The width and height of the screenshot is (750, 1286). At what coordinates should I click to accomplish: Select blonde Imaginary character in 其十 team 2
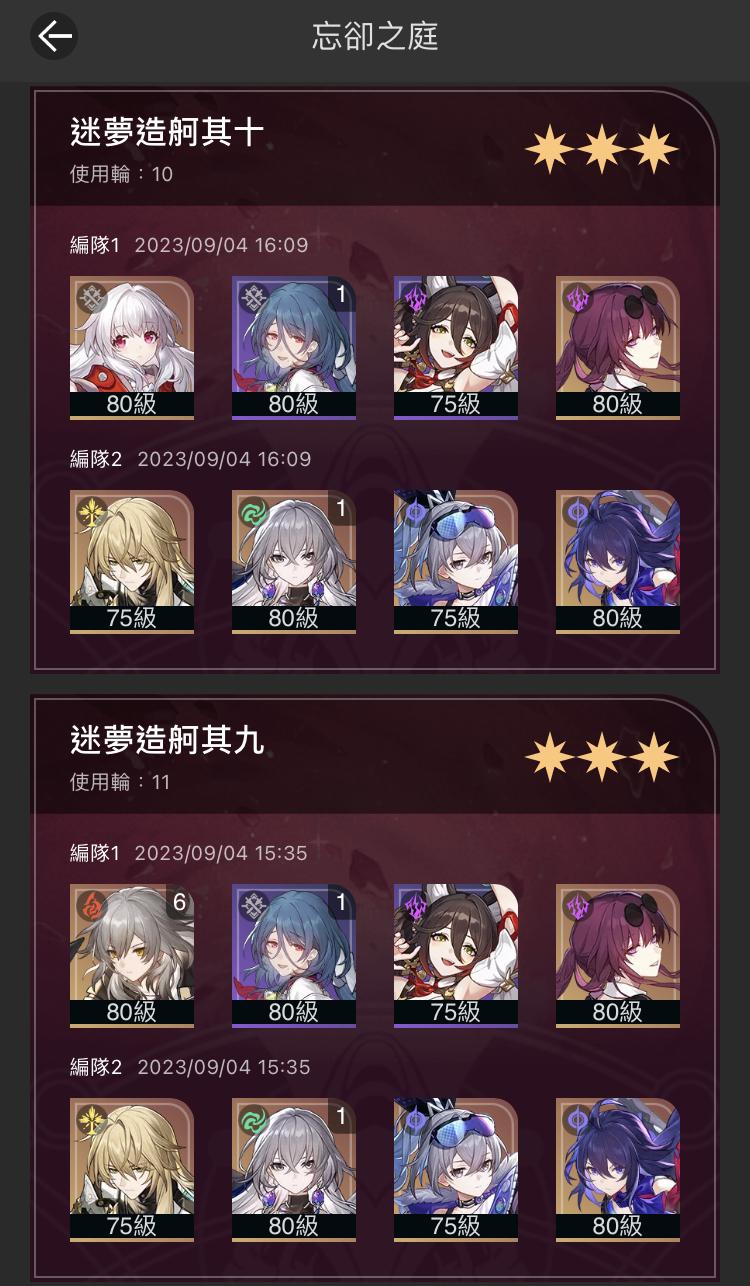[132, 562]
